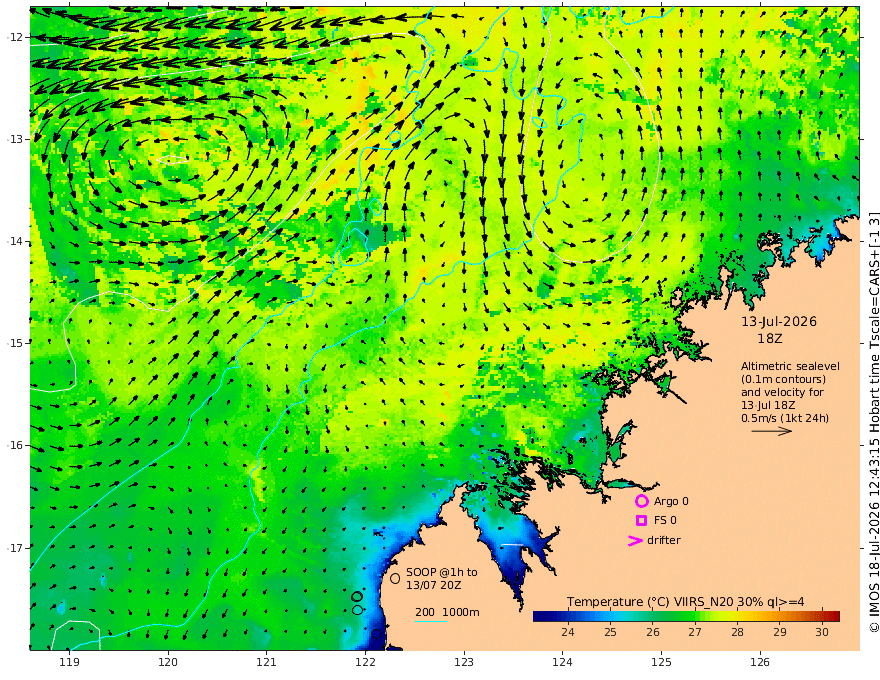Select the "FS 0" legend label

click(665, 521)
